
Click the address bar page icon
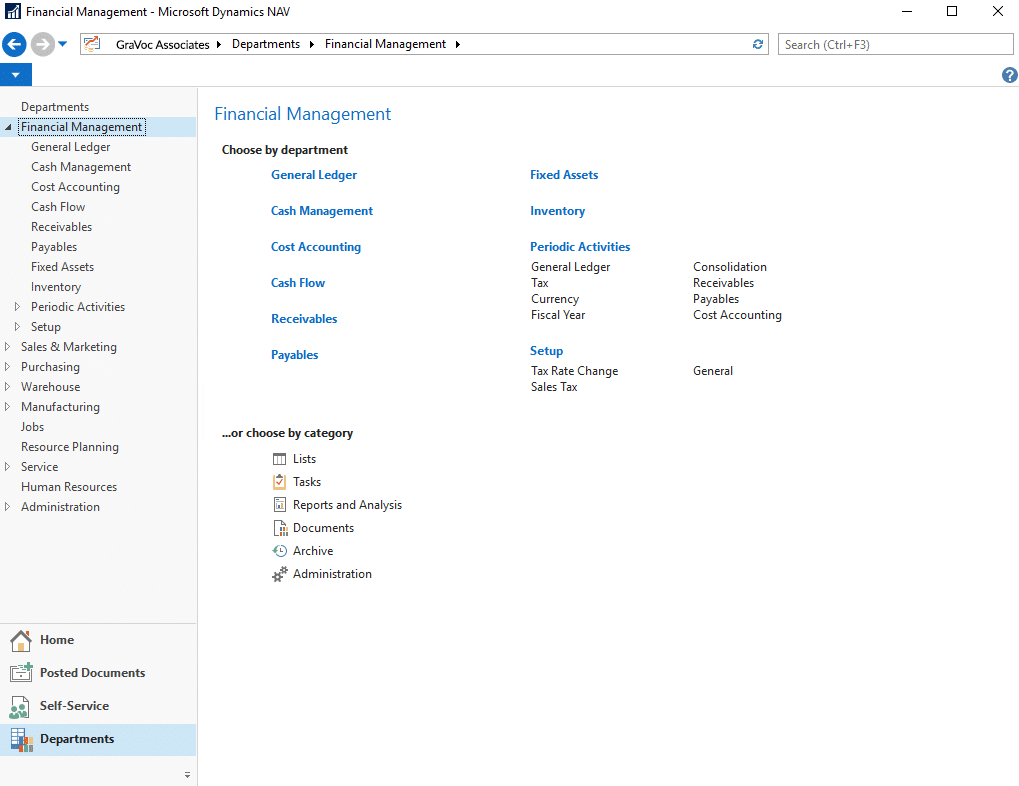[x=92, y=44]
